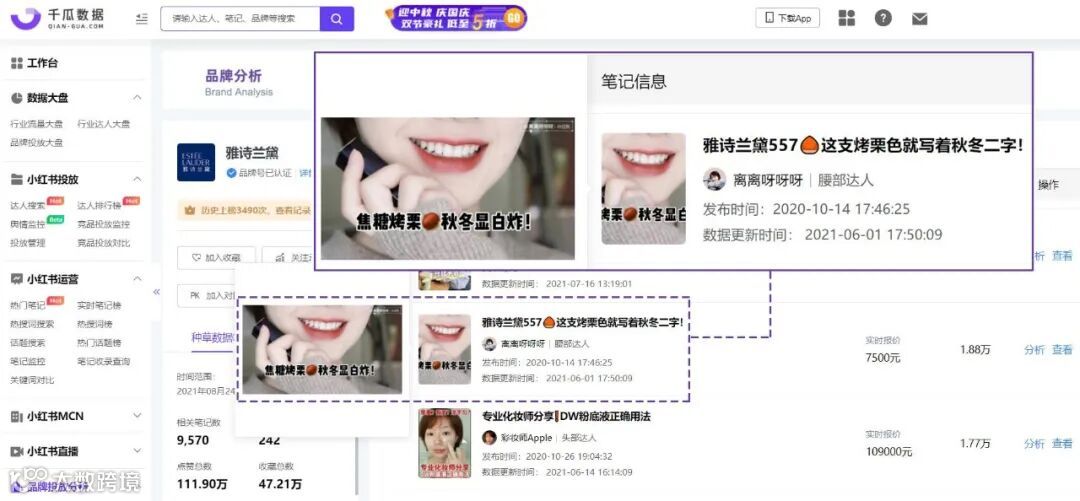
Task: Click the 千瓜数据 logo
Action: coord(58,18)
